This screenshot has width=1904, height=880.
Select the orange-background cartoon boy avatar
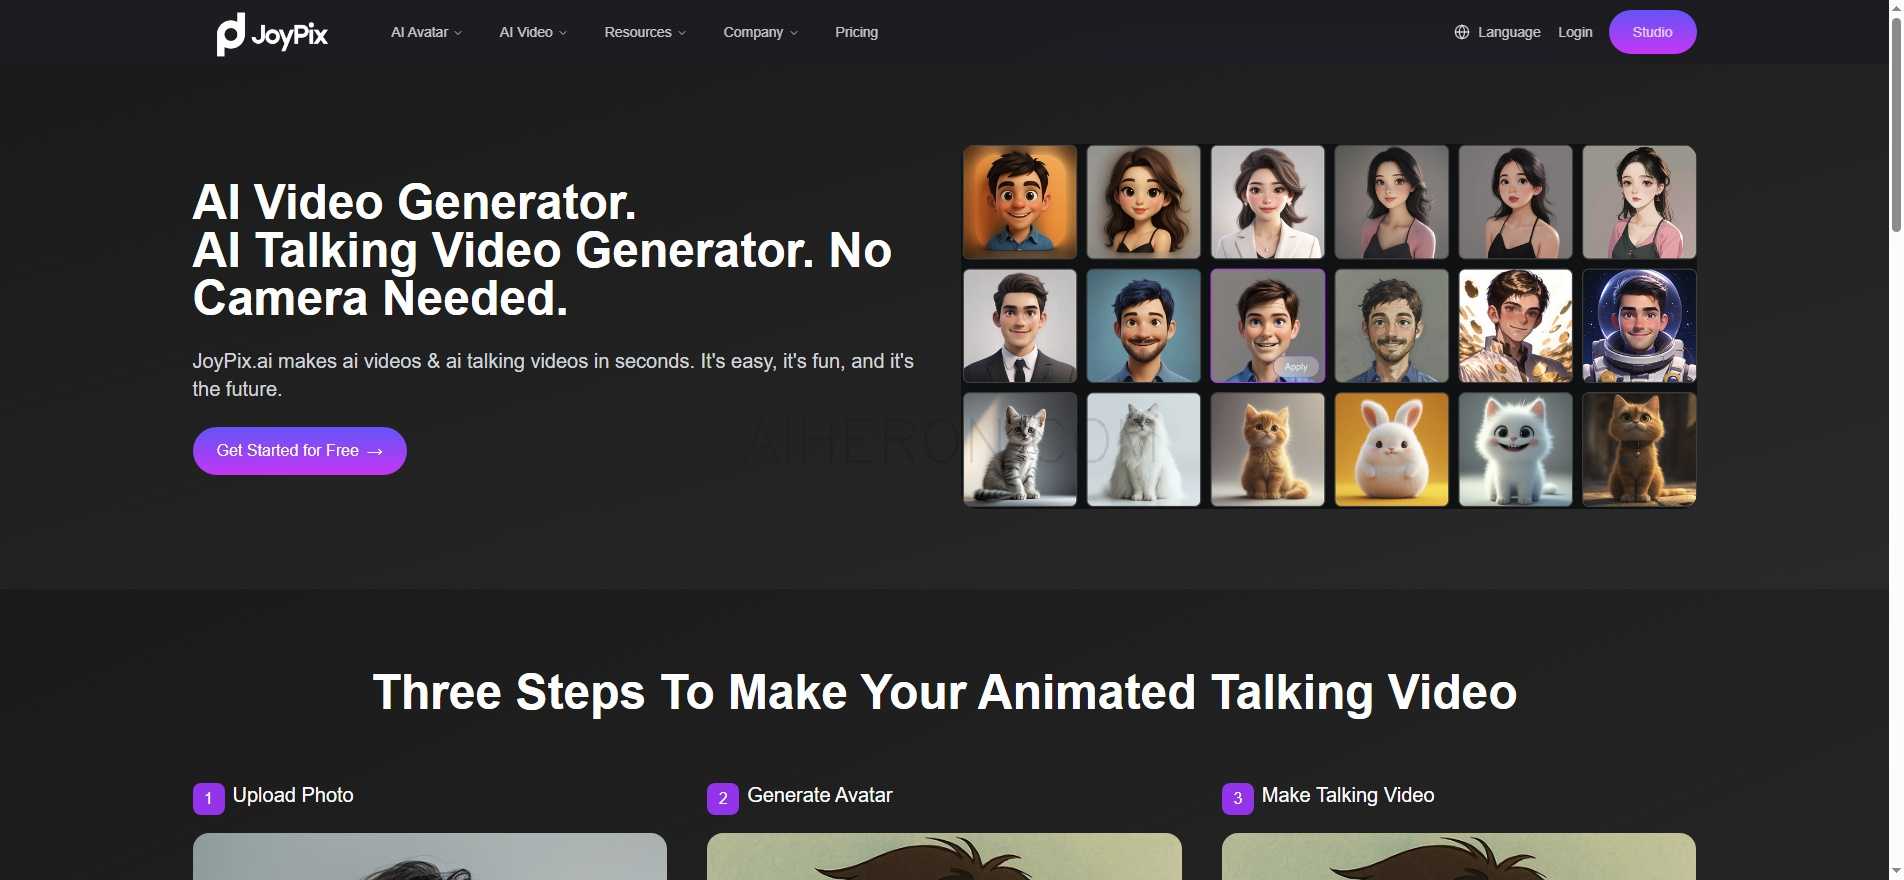(x=1020, y=202)
